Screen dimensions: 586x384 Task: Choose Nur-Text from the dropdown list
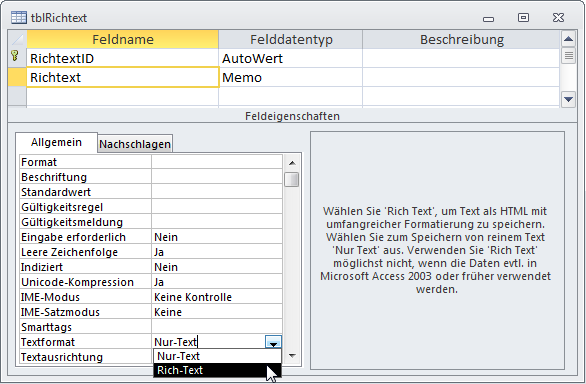tap(217, 356)
